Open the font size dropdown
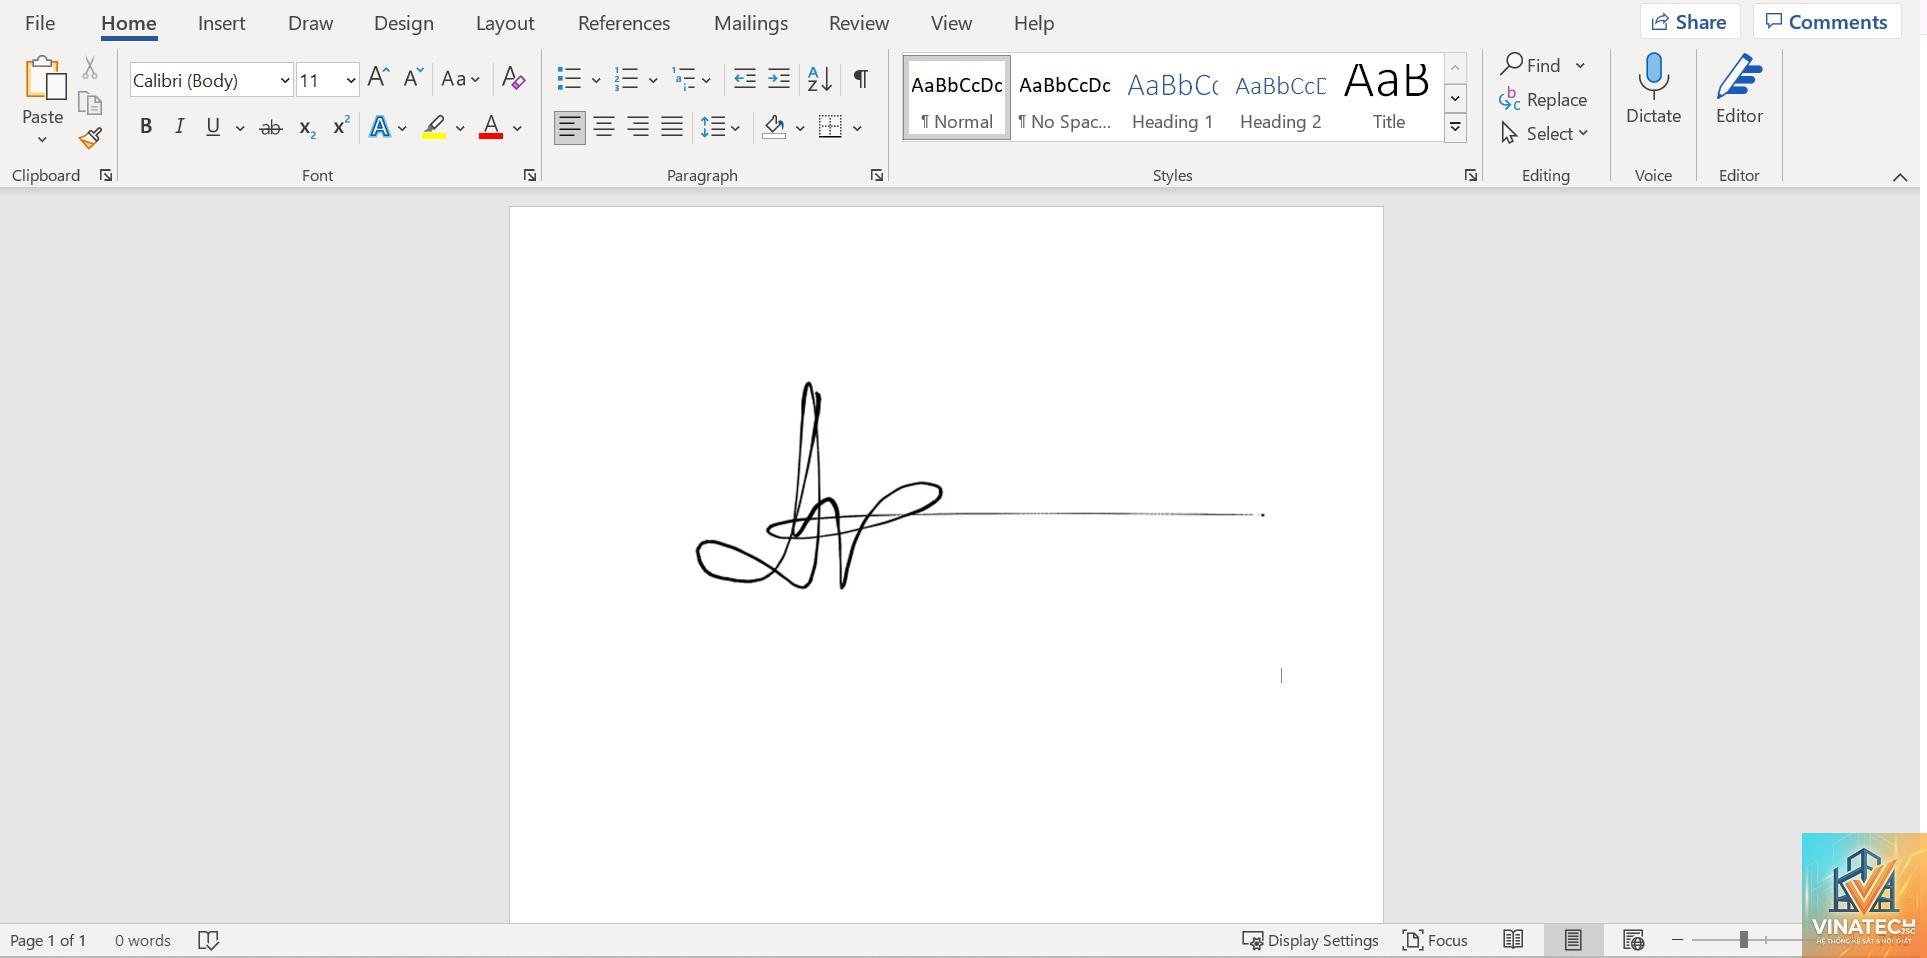1927x958 pixels. 350,81
